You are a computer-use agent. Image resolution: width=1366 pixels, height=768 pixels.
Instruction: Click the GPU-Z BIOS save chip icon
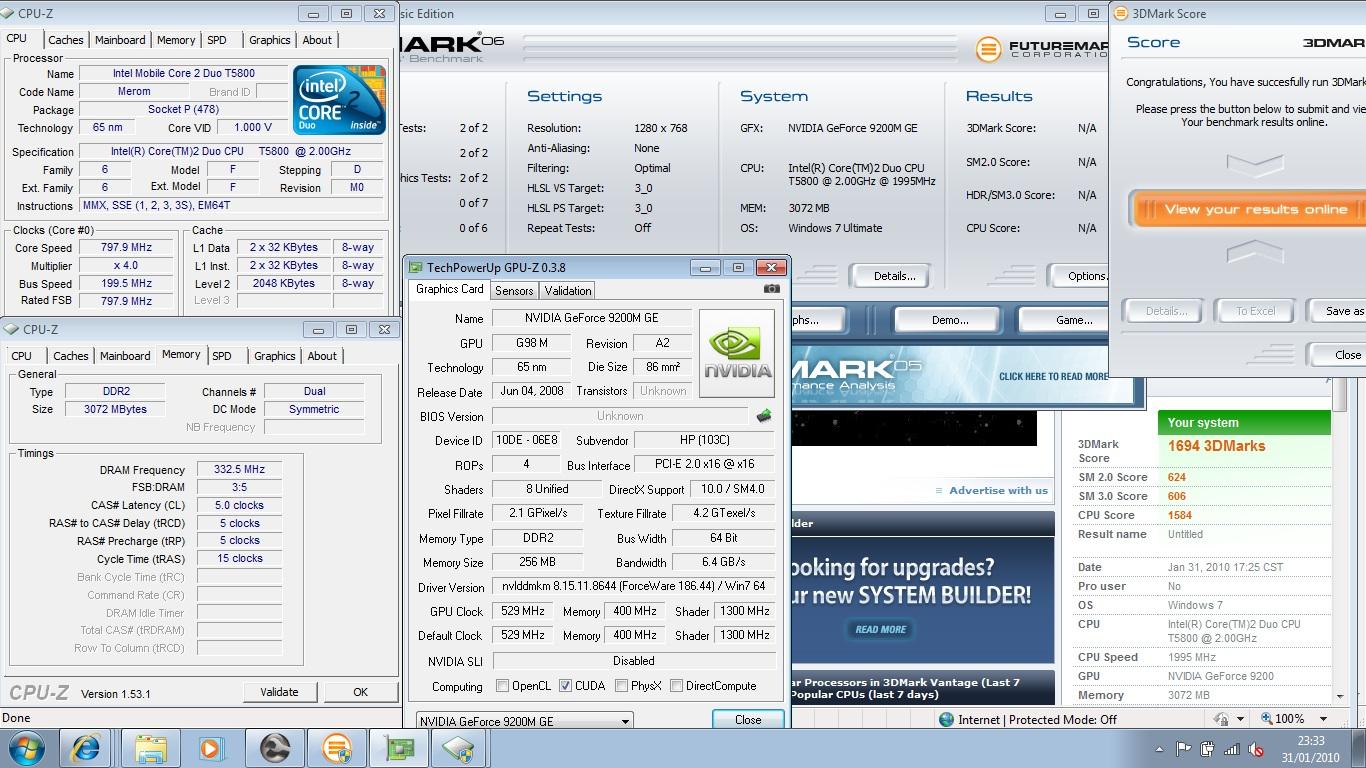coord(764,416)
